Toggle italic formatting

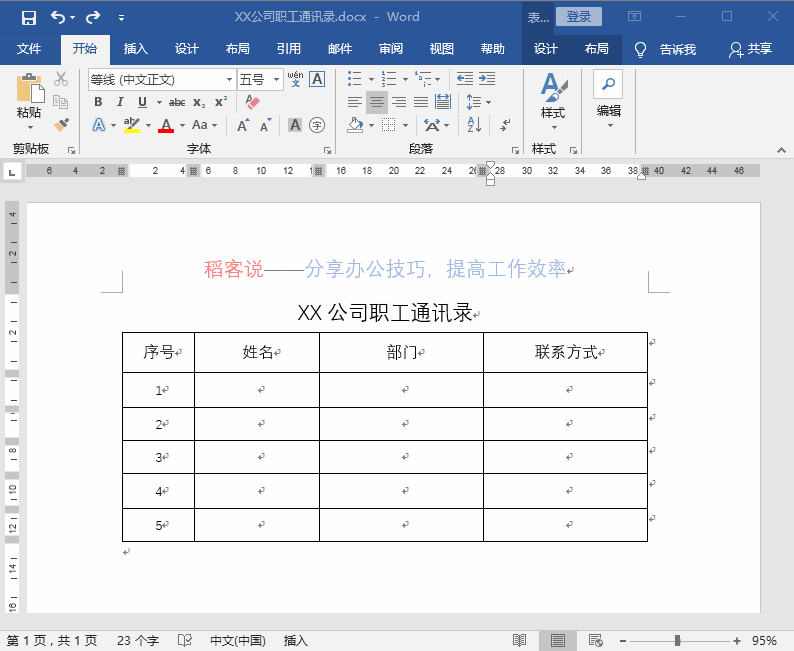120,102
